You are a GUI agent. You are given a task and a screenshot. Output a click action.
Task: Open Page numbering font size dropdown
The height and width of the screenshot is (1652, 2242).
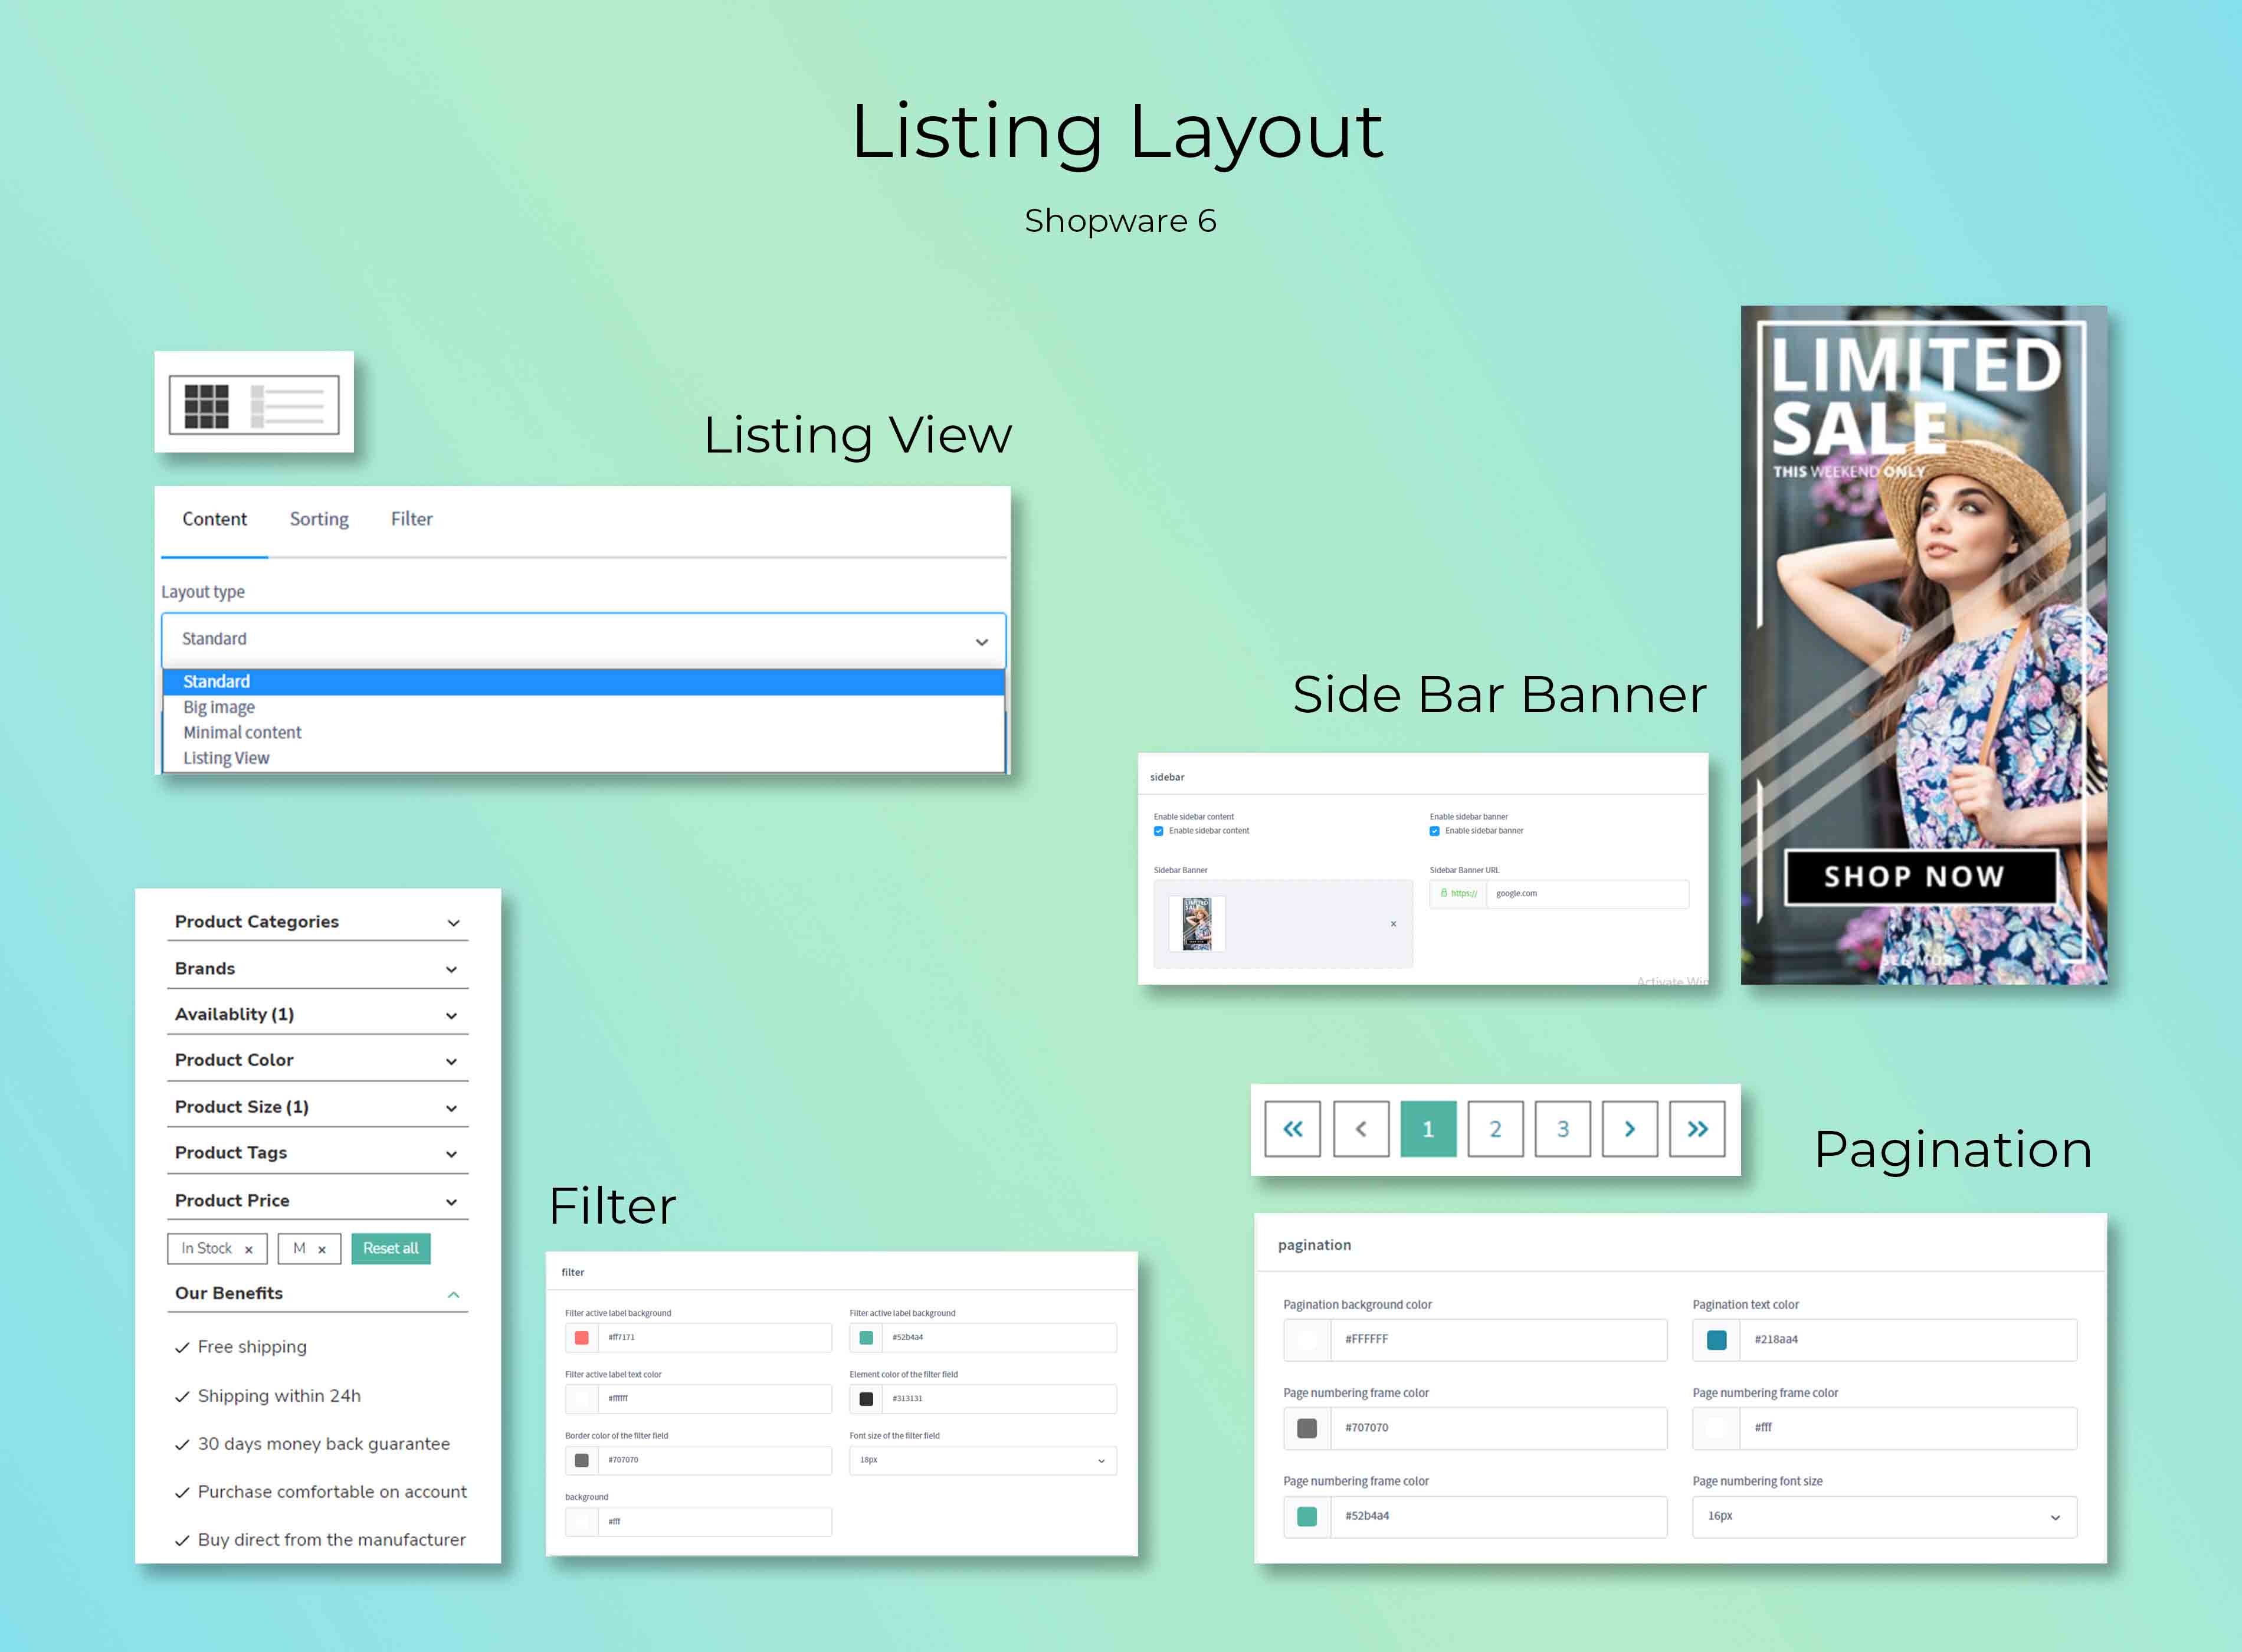point(1884,1517)
